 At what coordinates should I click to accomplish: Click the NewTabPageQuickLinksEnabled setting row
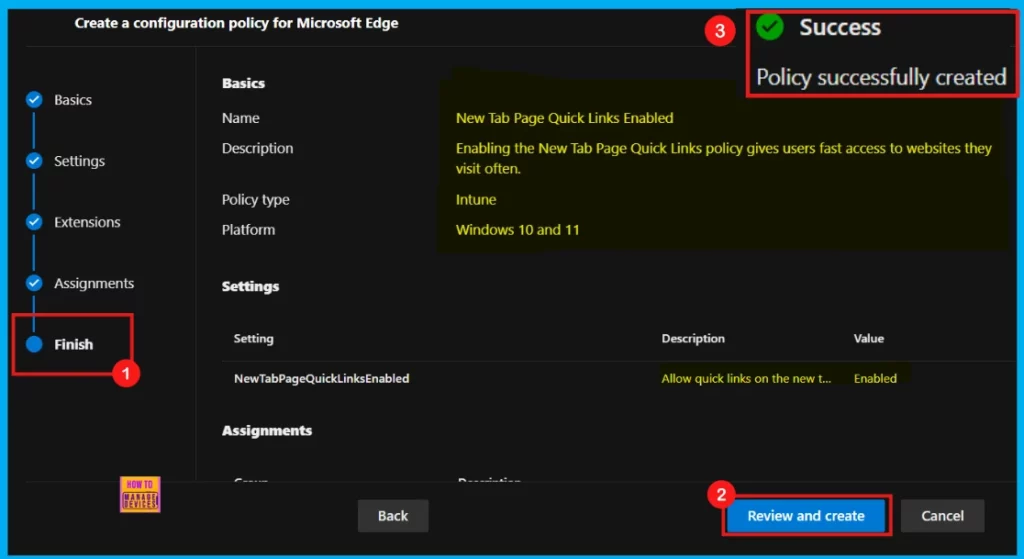618,379
